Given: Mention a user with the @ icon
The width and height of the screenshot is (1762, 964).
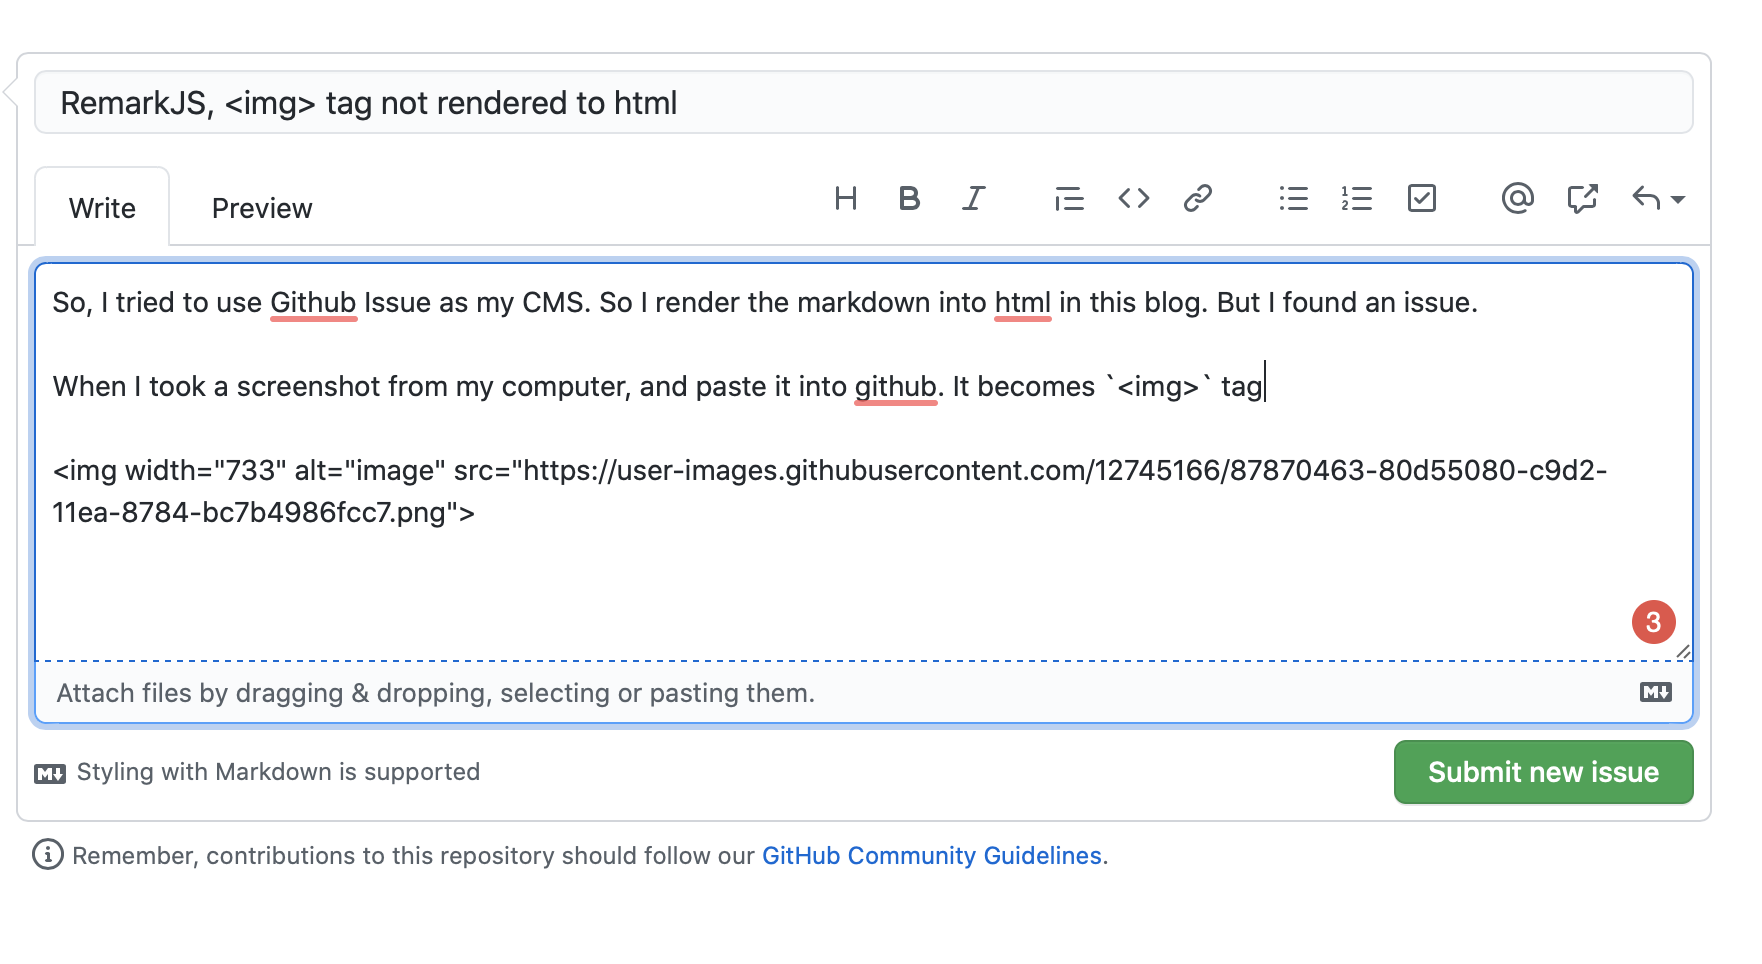Looking at the screenshot, I should [x=1517, y=198].
